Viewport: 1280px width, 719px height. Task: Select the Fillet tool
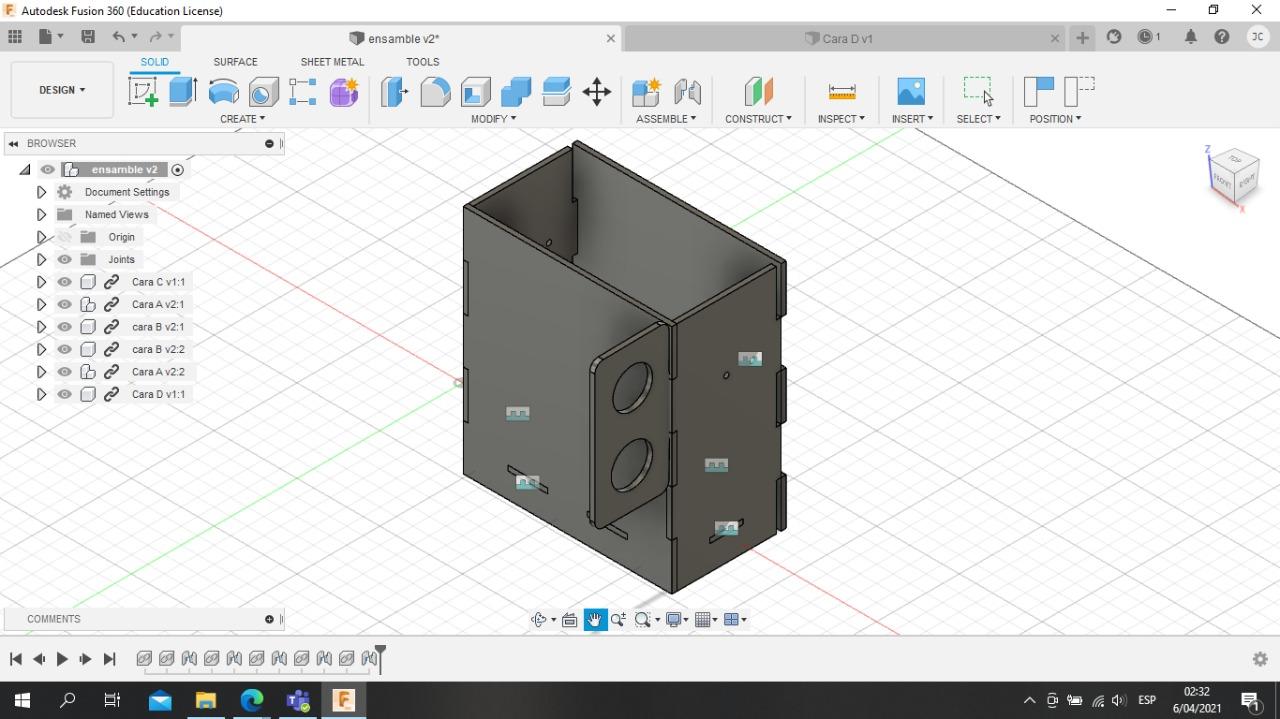pyautogui.click(x=435, y=92)
